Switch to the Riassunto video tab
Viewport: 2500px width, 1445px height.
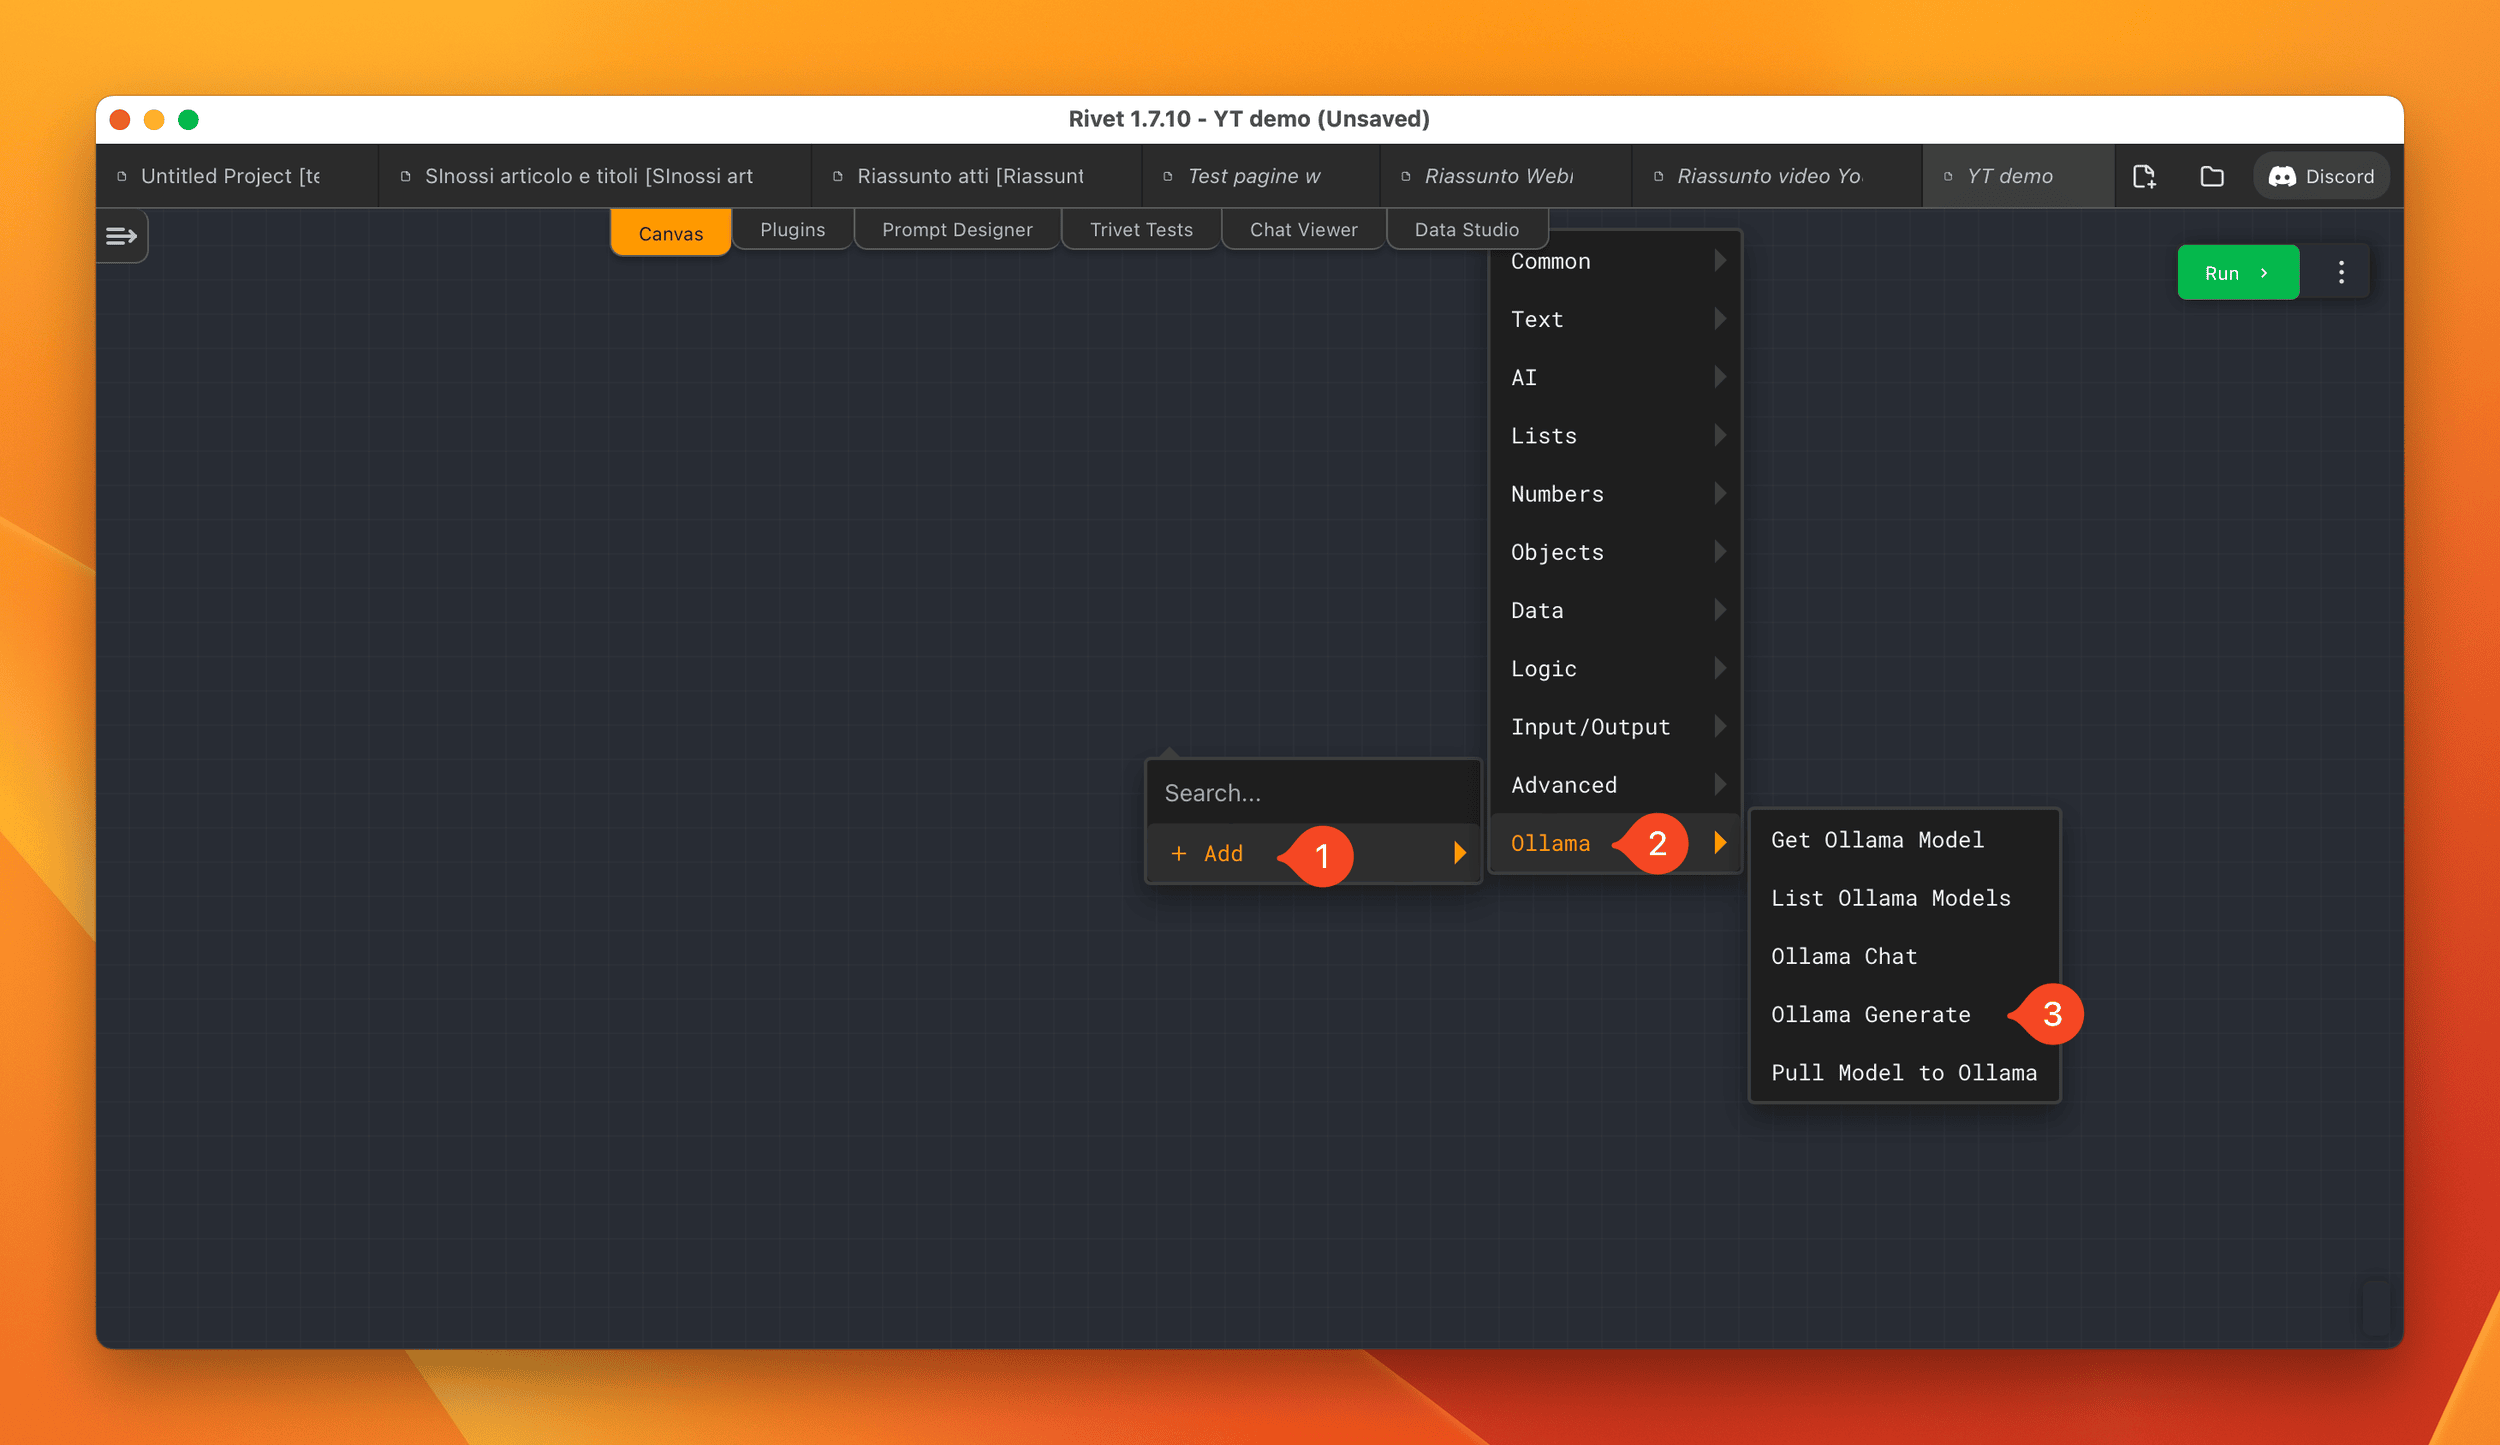1777,176
